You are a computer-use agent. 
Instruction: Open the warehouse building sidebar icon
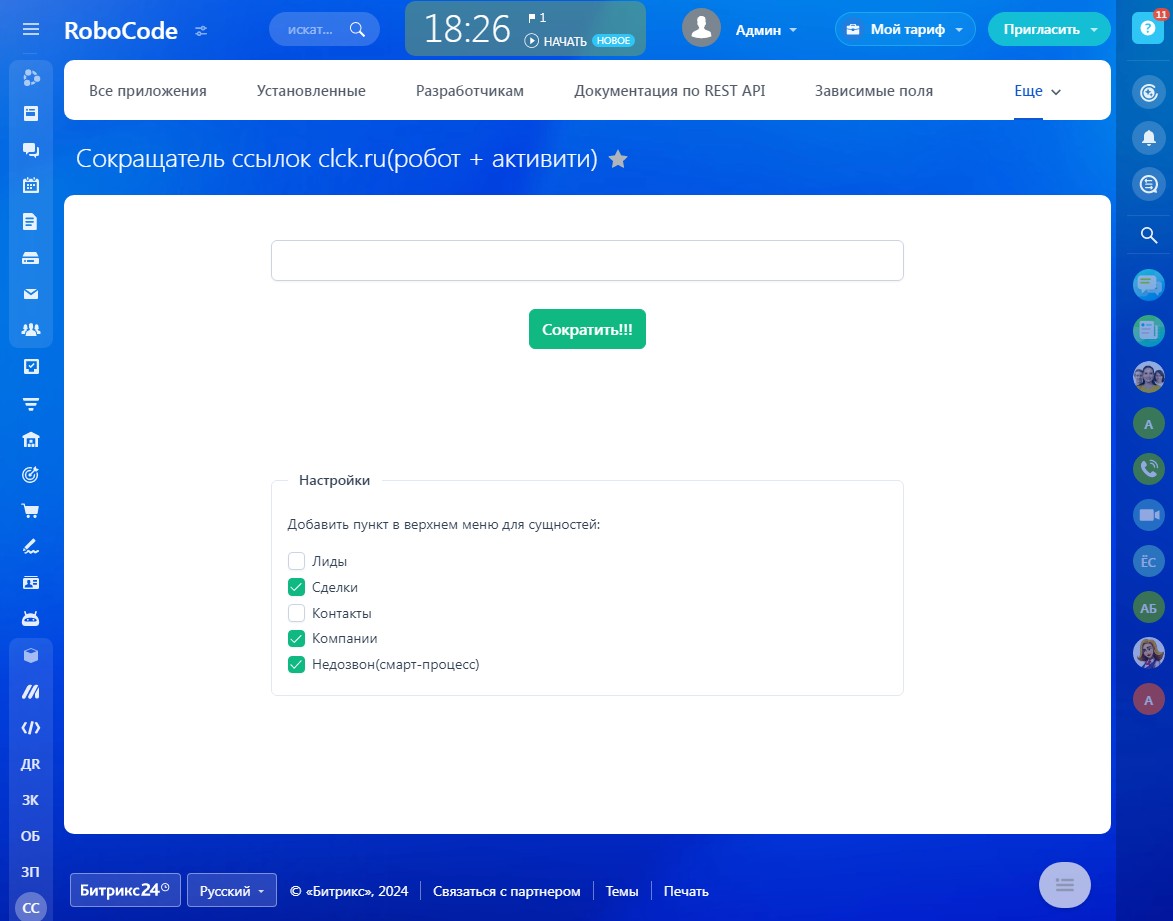[x=31, y=439]
